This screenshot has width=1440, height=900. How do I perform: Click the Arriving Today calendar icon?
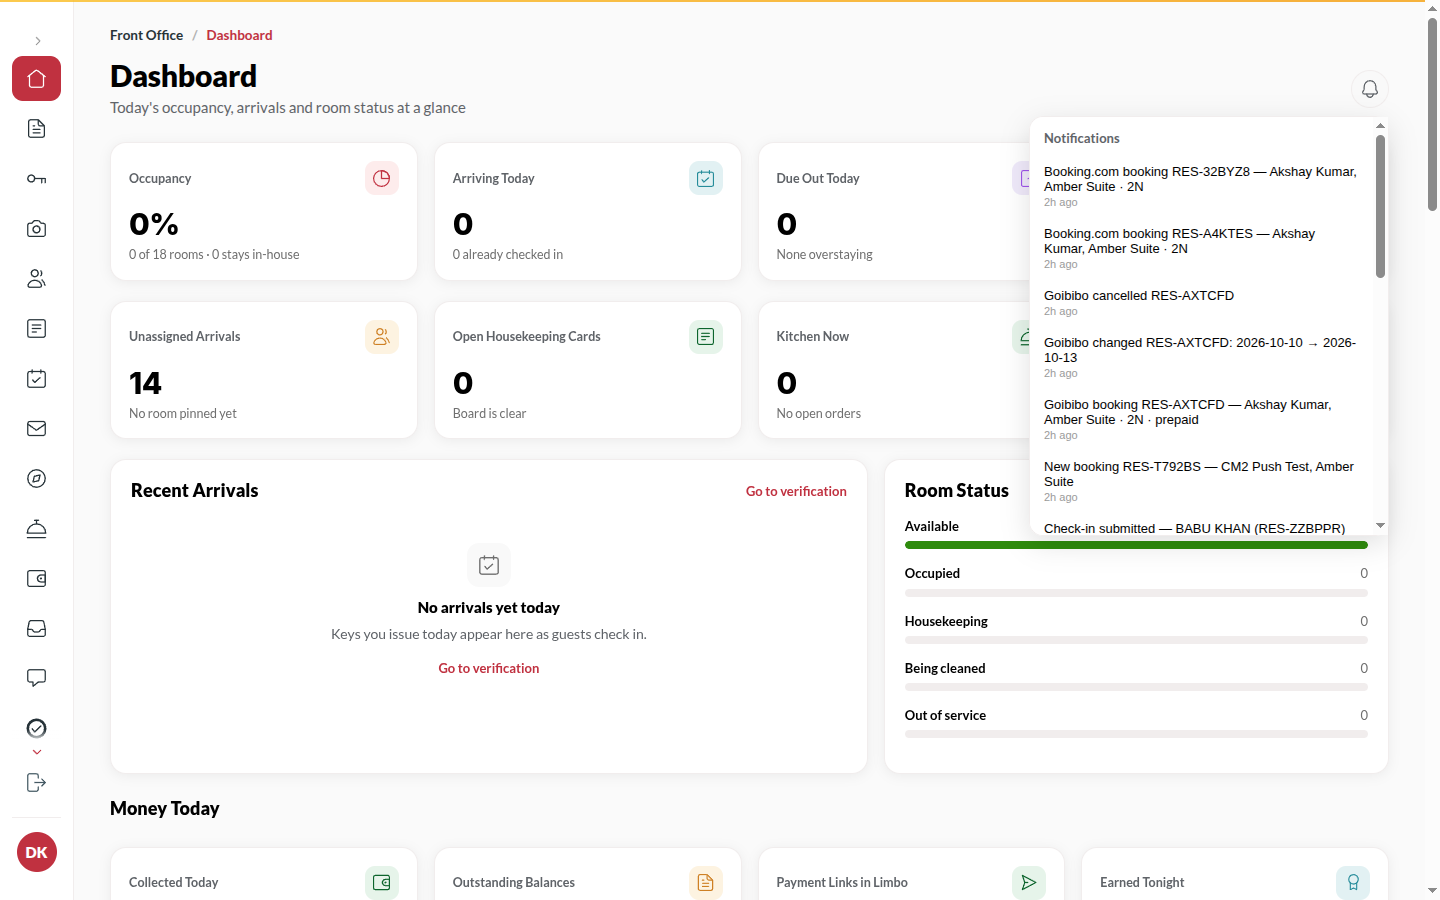tap(706, 178)
